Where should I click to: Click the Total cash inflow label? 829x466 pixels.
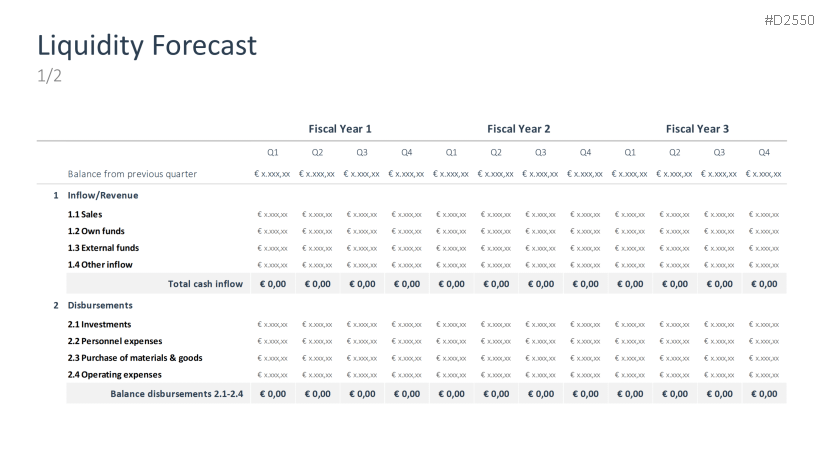(x=205, y=284)
